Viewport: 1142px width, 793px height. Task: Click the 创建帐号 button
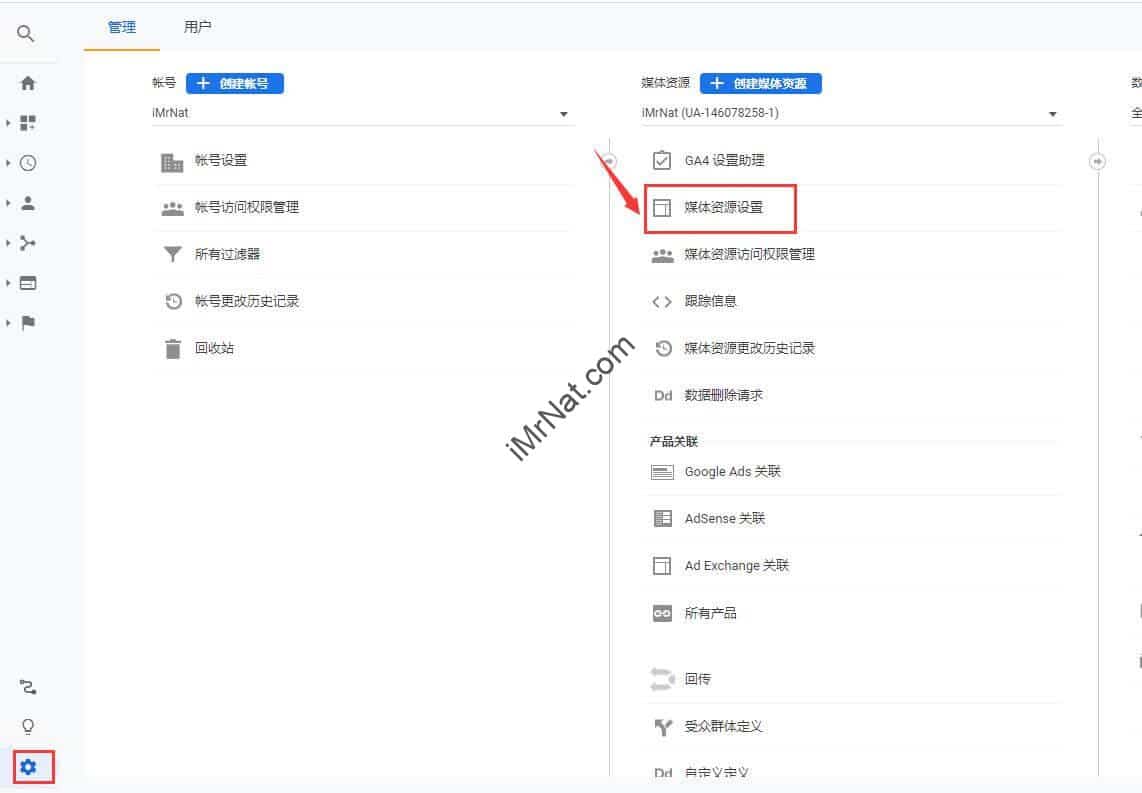[235, 83]
